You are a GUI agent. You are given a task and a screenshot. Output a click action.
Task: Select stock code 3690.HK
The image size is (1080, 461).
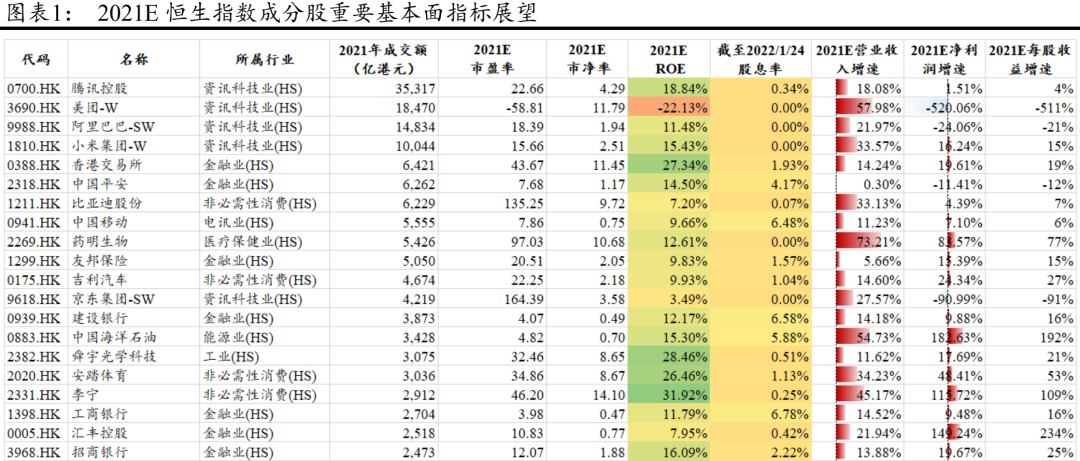tap(34, 107)
